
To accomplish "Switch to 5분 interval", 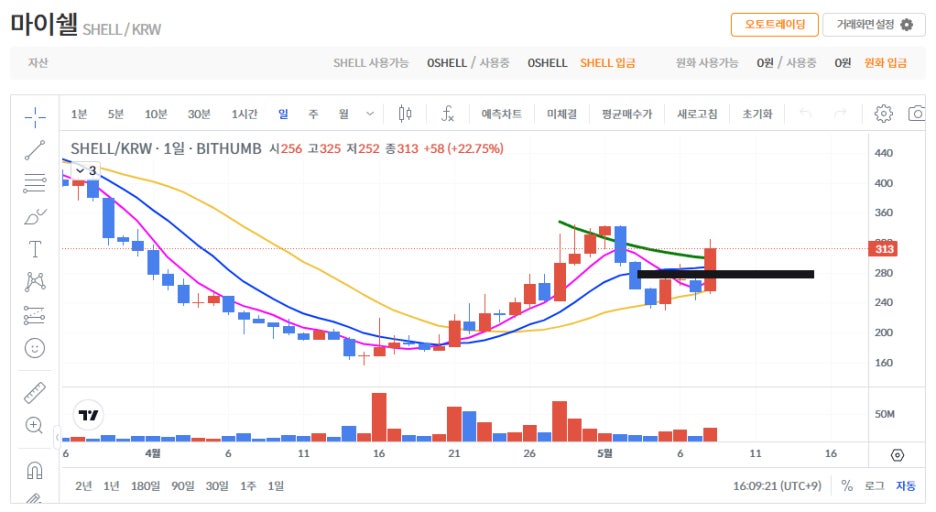I will [x=116, y=113].
